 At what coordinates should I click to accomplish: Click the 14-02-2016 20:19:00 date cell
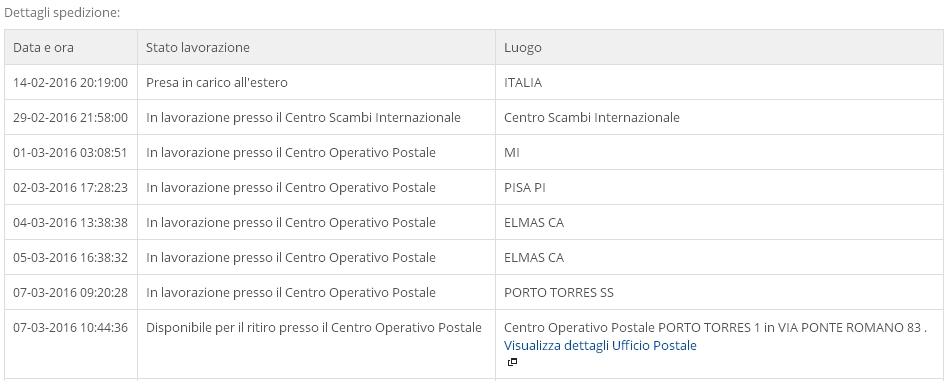click(x=70, y=82)
